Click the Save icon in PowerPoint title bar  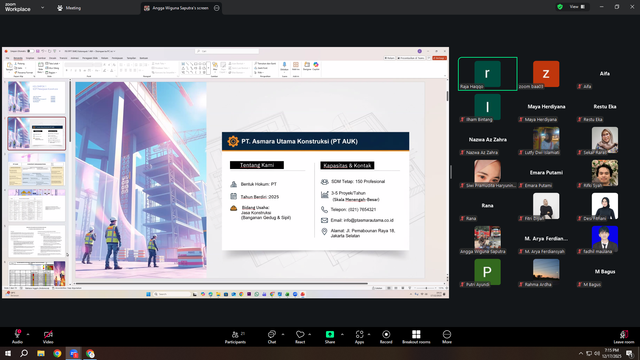click(38, 51)
